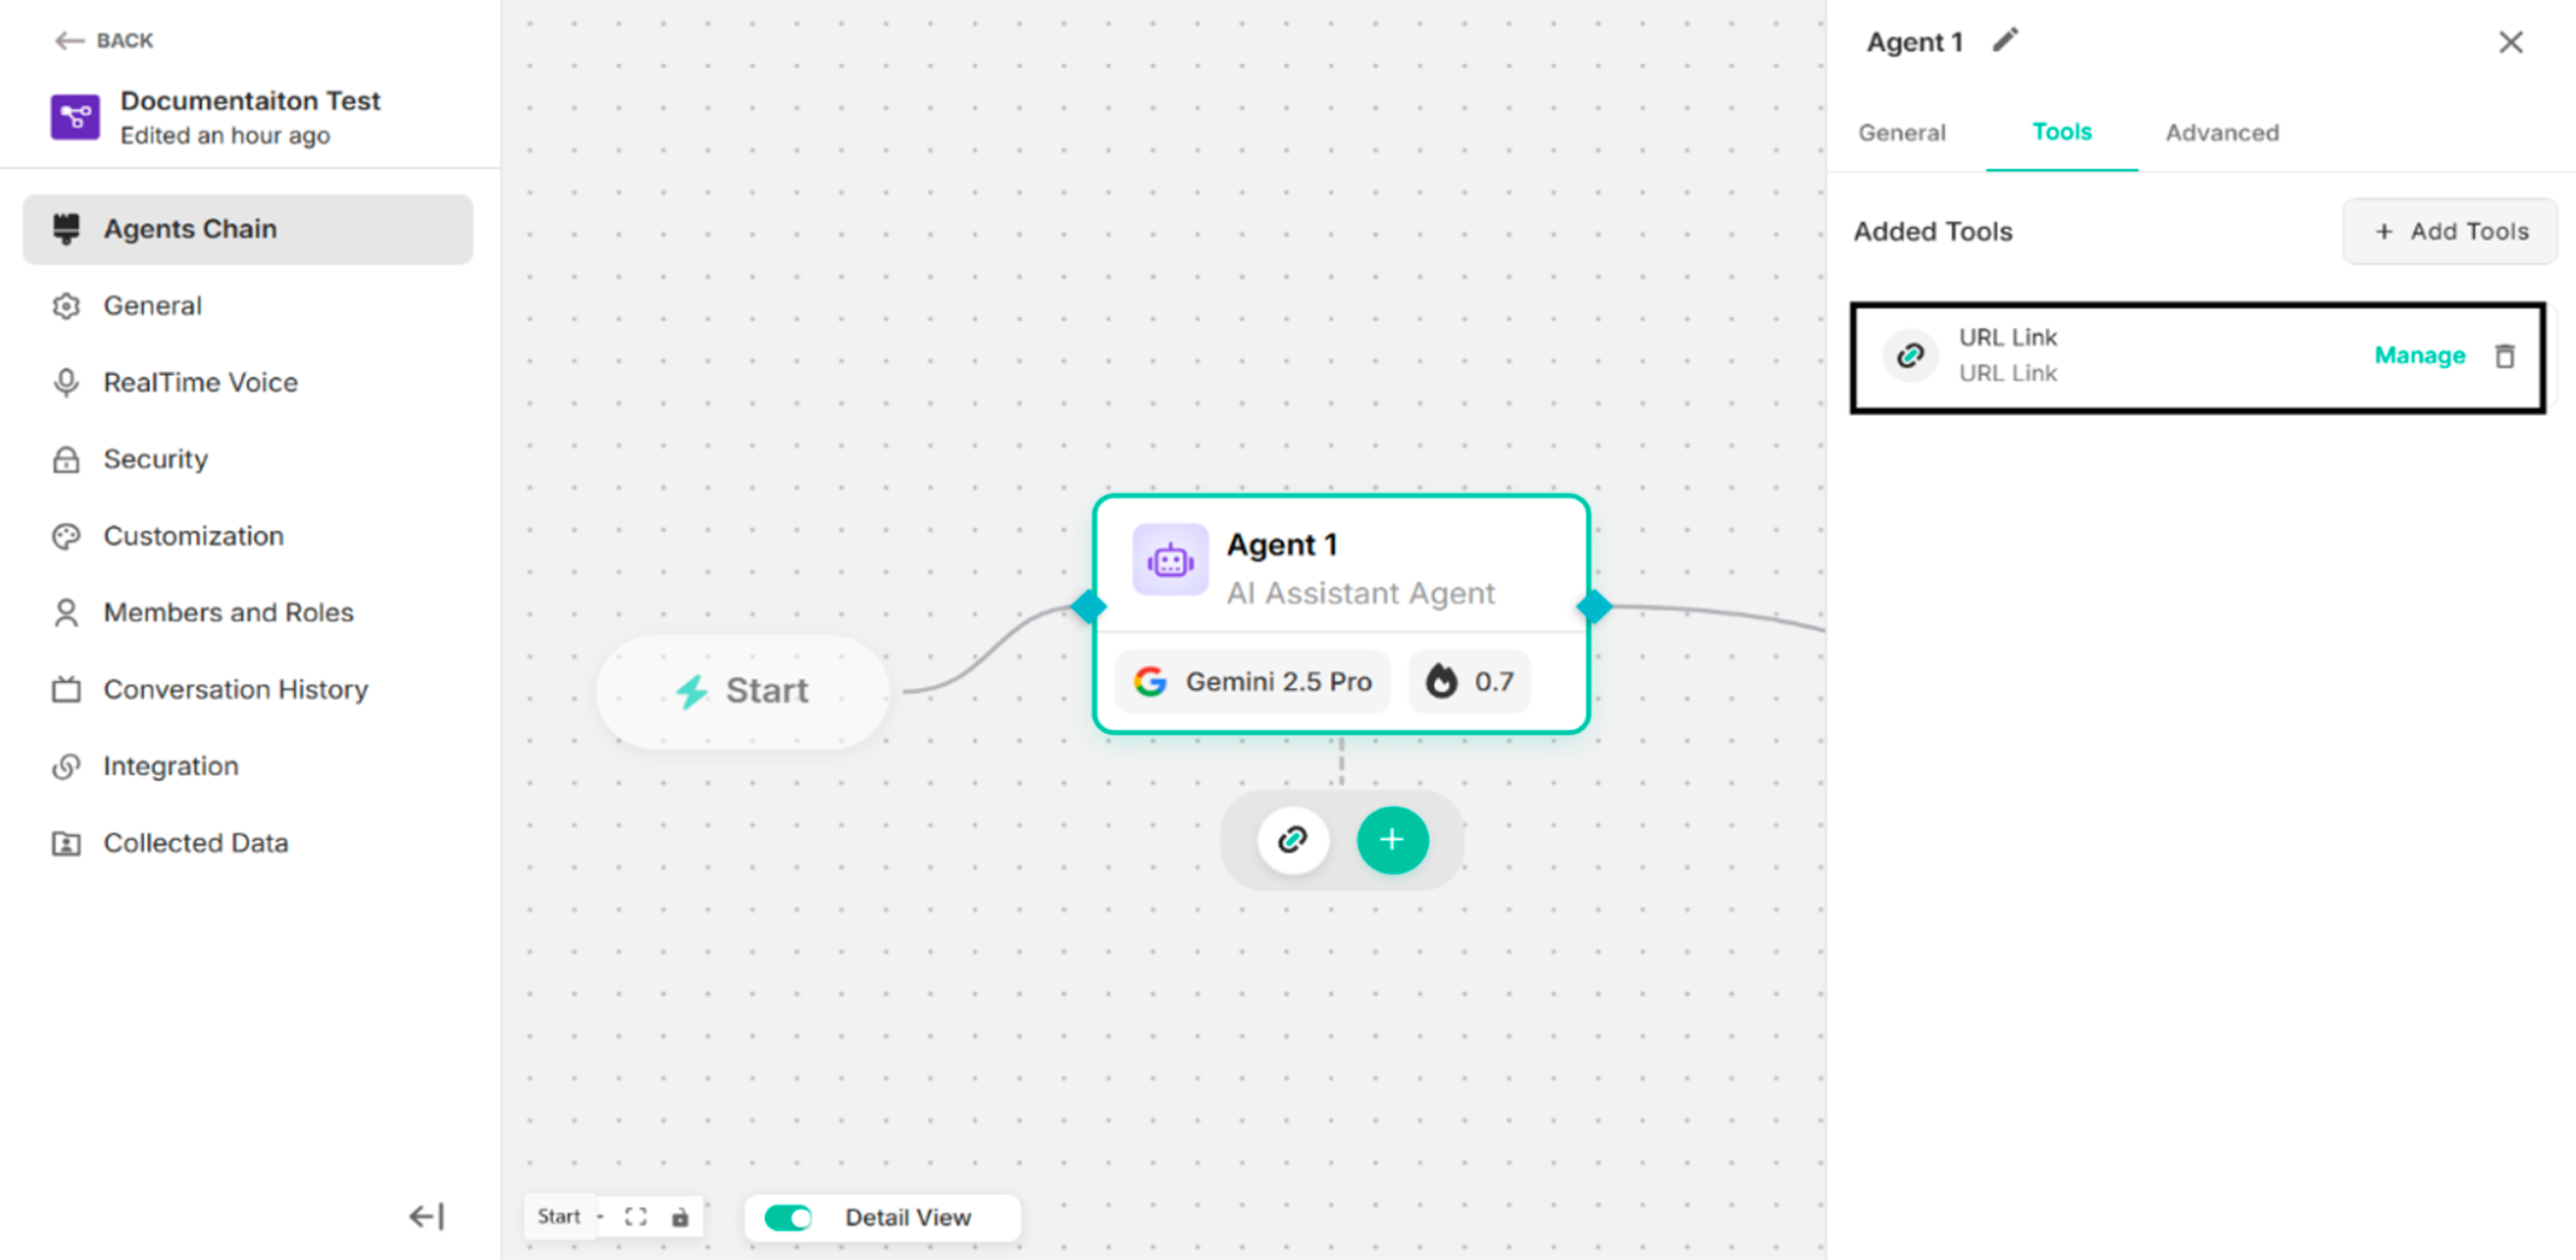Collapse the left sidebar with the arrow

click(424, 1216)
